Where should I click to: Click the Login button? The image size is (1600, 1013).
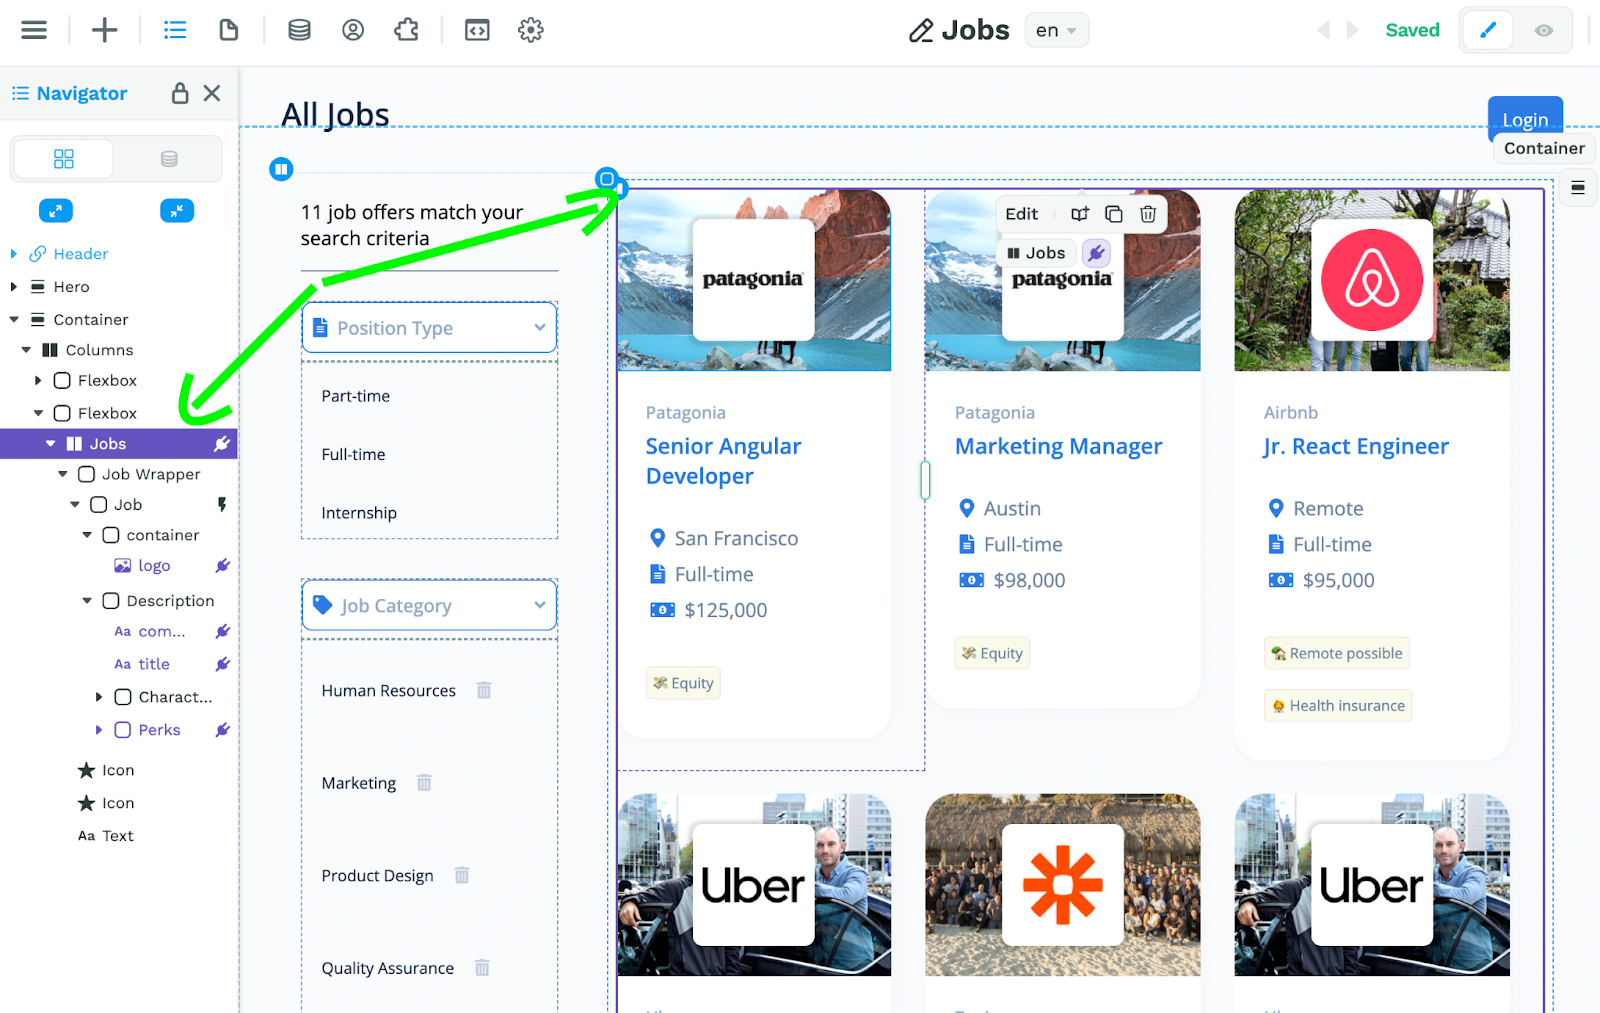[1525, 119]
